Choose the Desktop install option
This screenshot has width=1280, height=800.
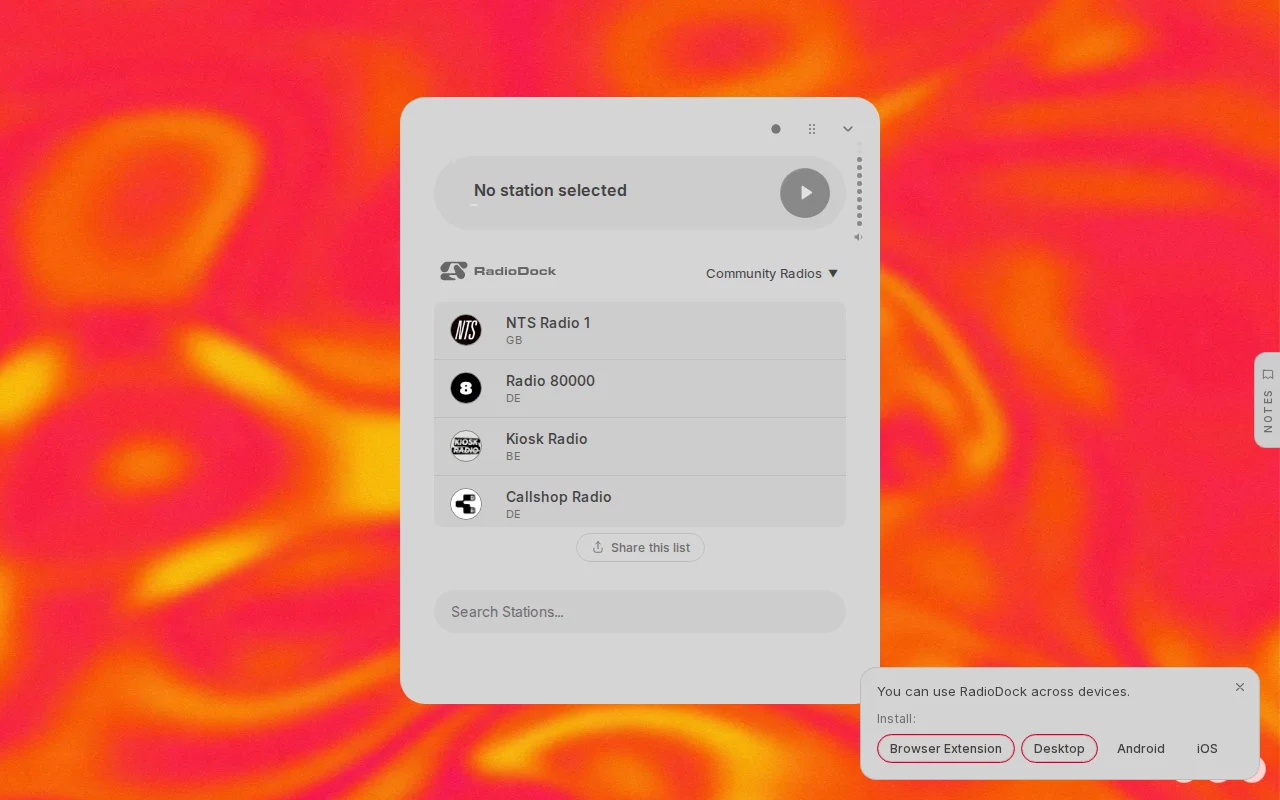click(x=1059, y=748)
